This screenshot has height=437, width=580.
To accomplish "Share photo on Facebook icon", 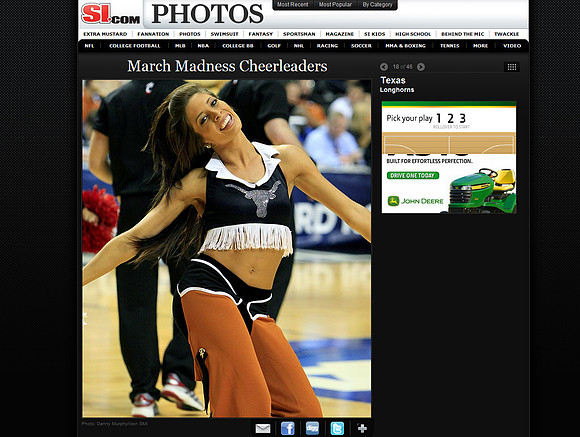I will (x=288, y=428).
